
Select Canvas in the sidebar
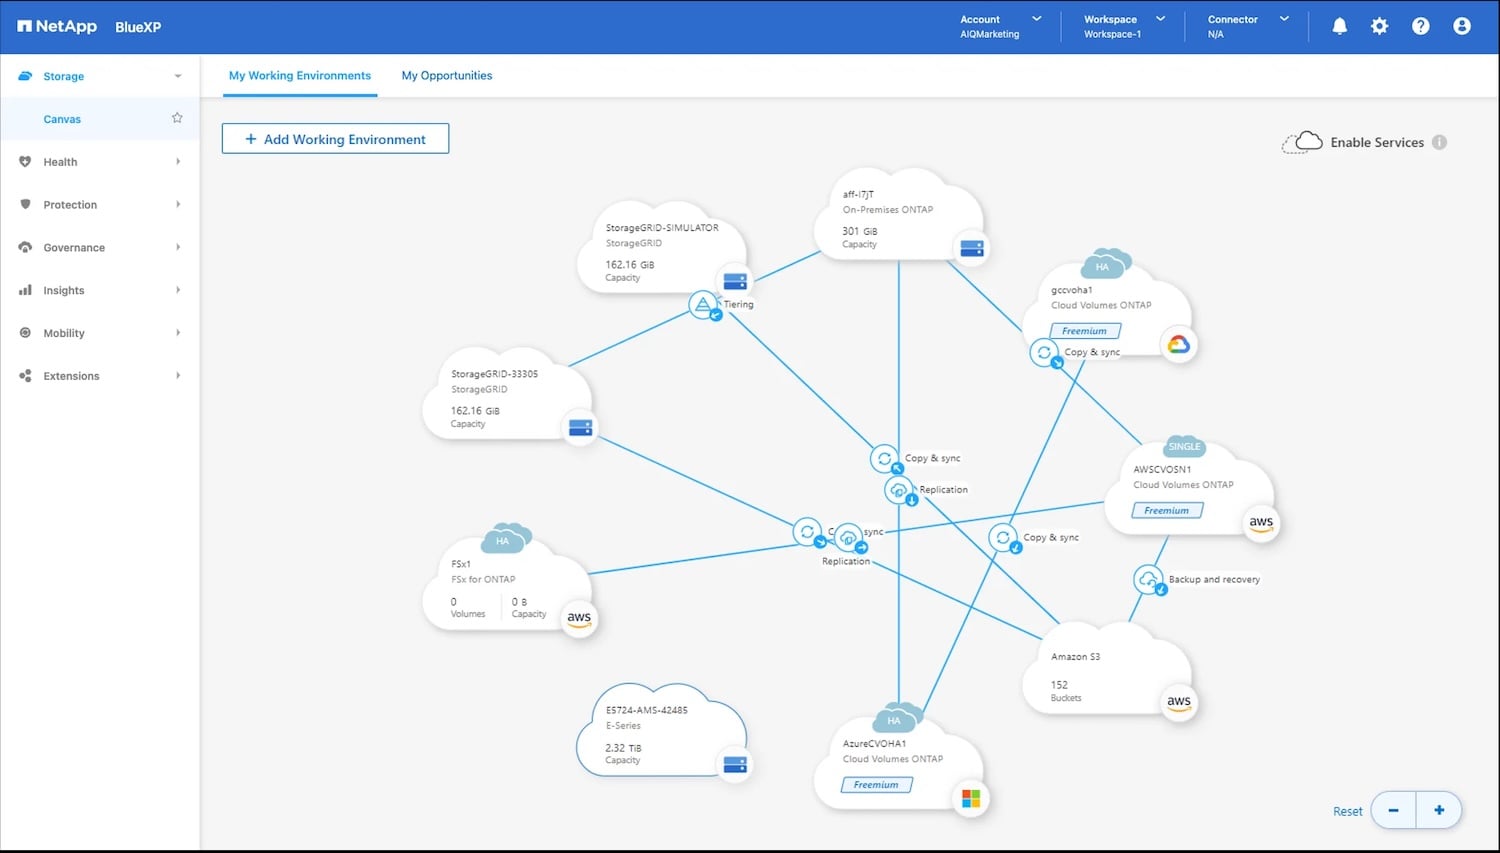(x=62, y=119)
